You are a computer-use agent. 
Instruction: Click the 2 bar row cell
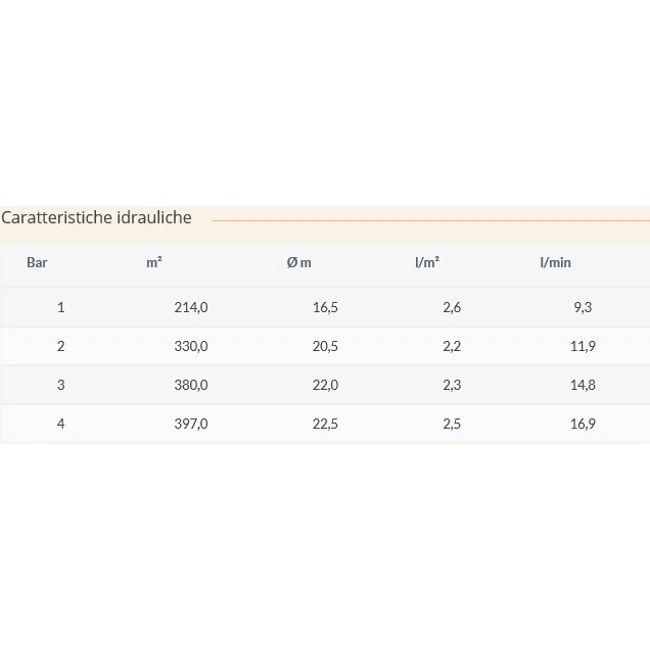click(61, 346)
